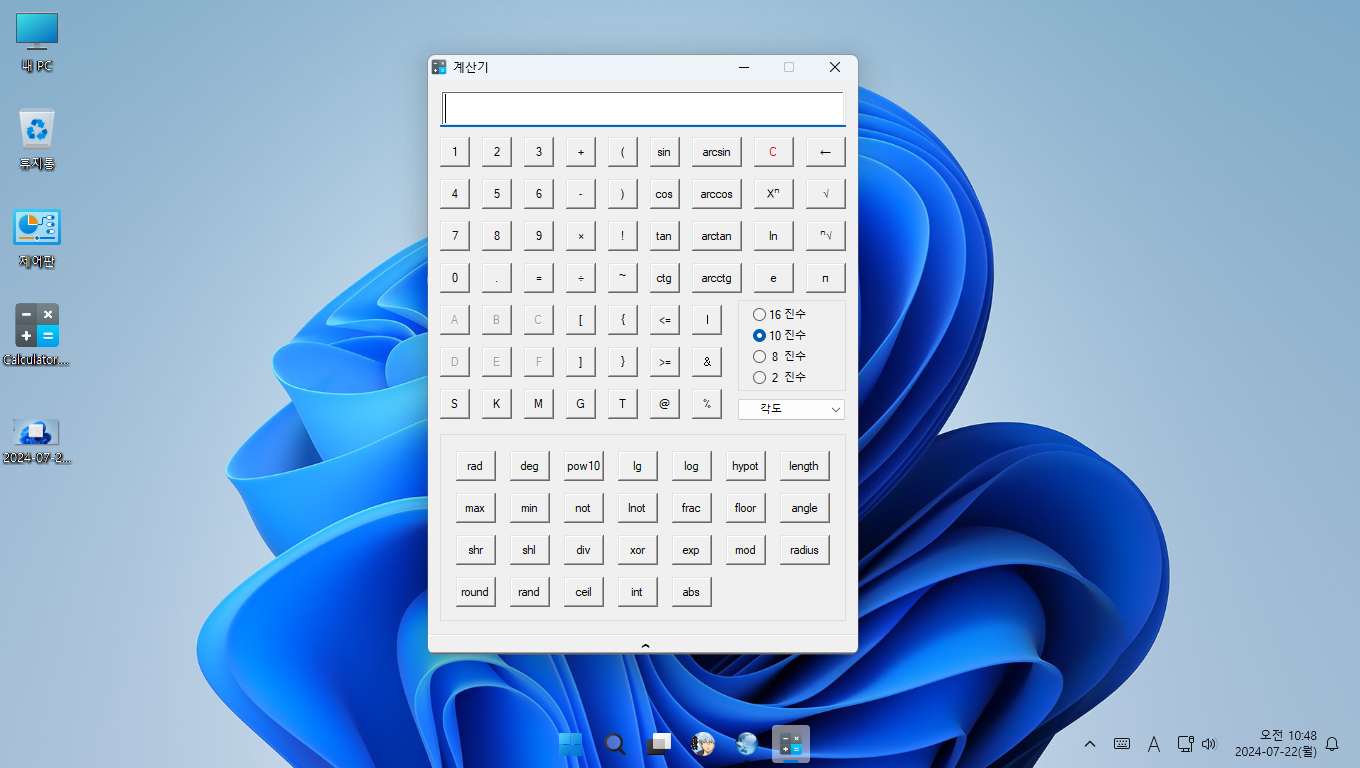
Task: Click the K suffix button
Action: (496, 404)
